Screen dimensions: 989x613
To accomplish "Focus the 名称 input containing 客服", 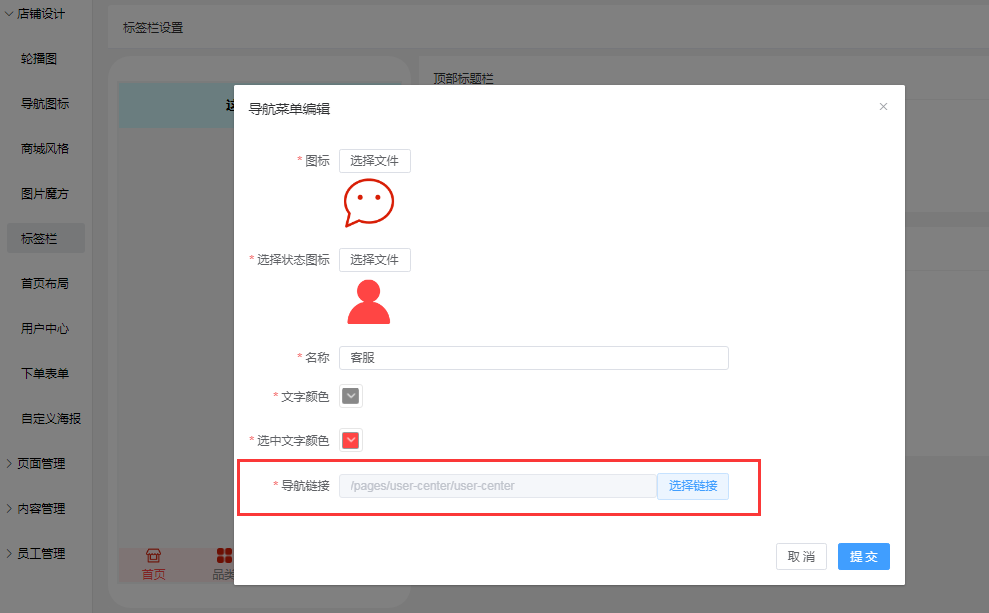I will click(x=534, y=358).
